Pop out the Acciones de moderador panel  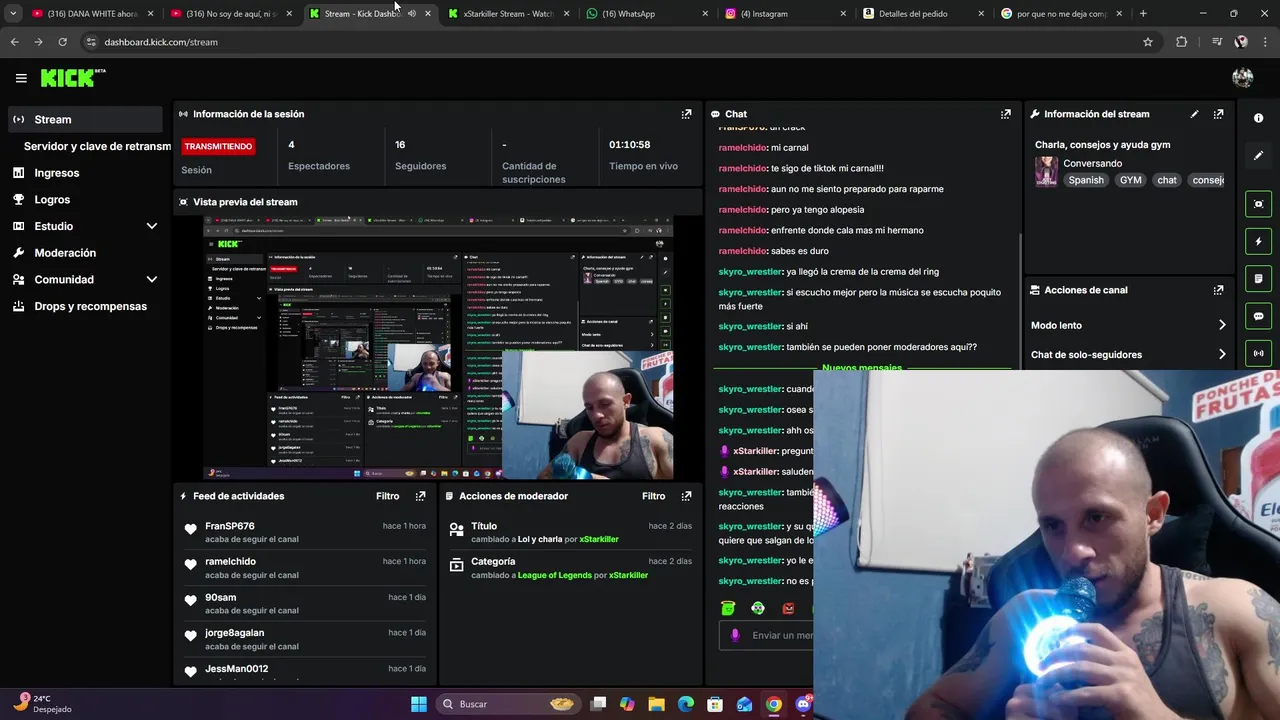point(686,496)
